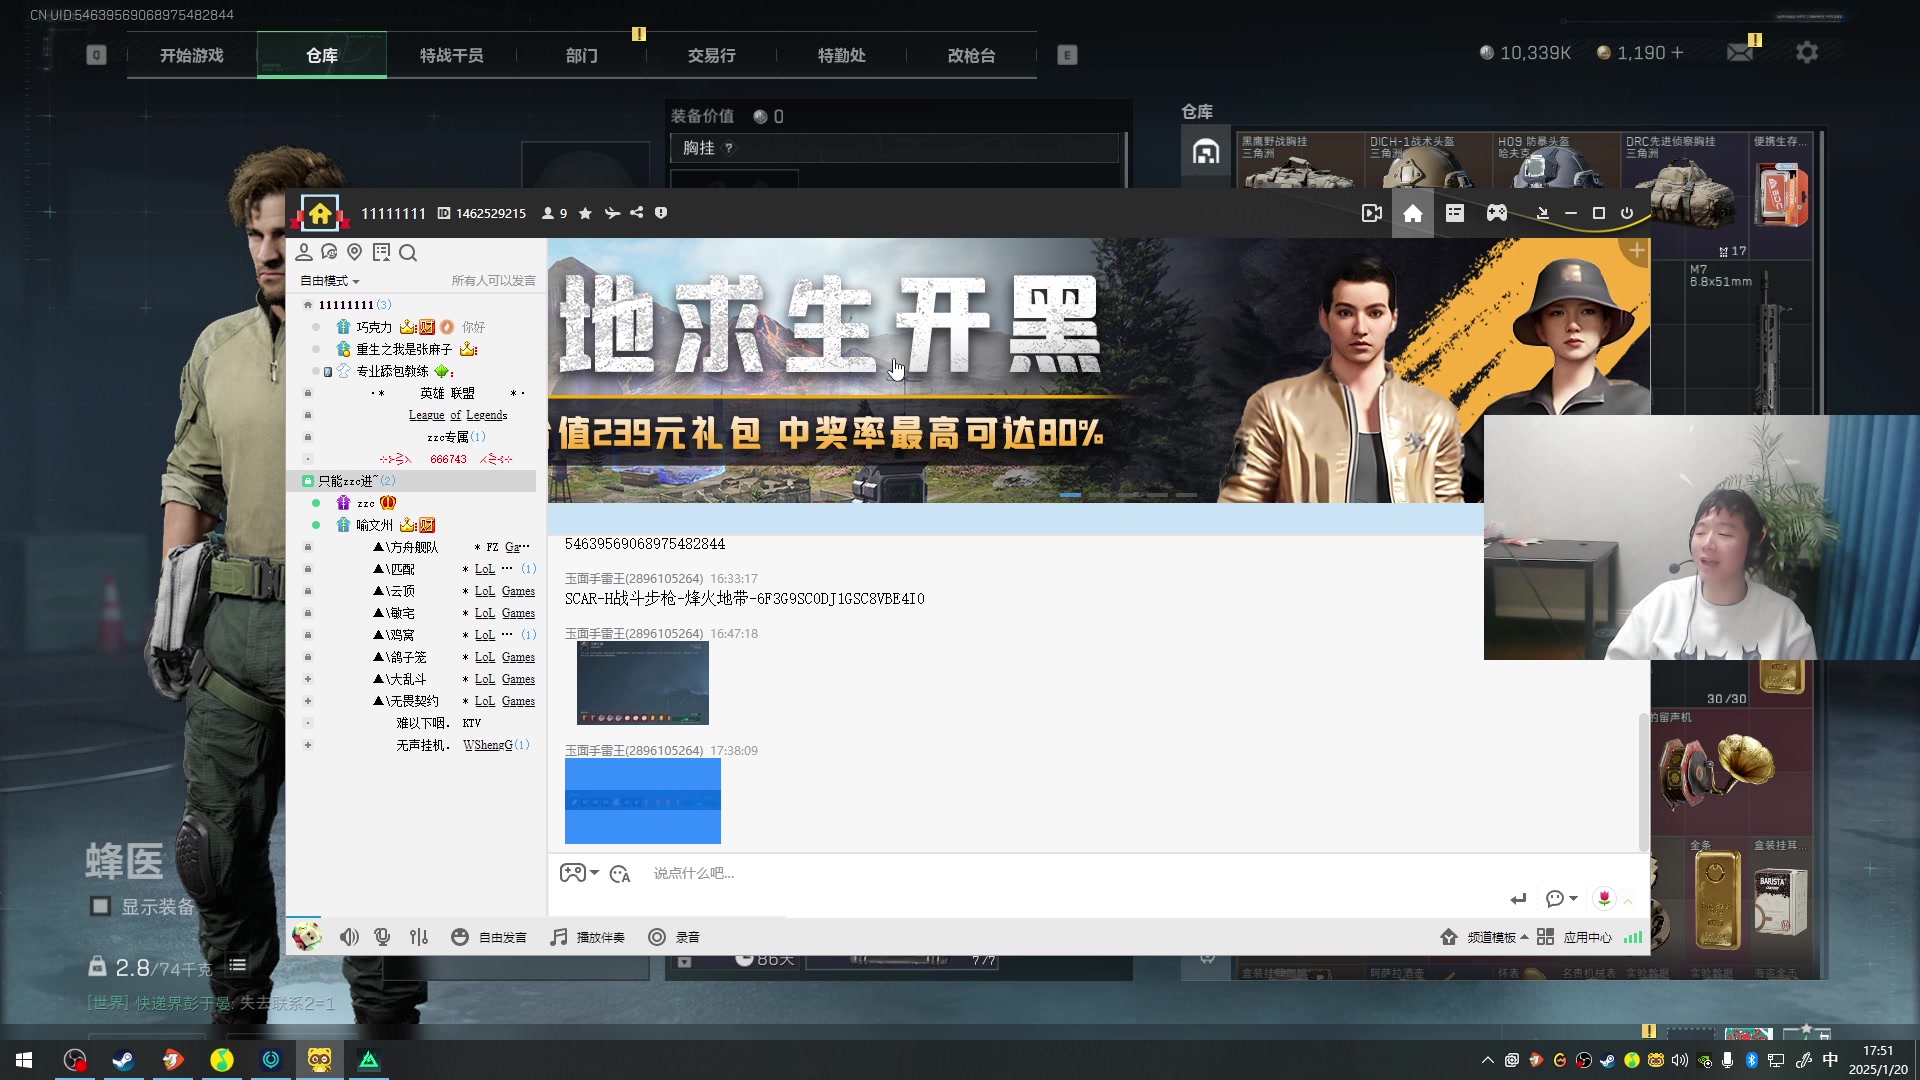The image size is (1920, 1080).
Task: Share the channel using the share icon
Action: [637, 213]
